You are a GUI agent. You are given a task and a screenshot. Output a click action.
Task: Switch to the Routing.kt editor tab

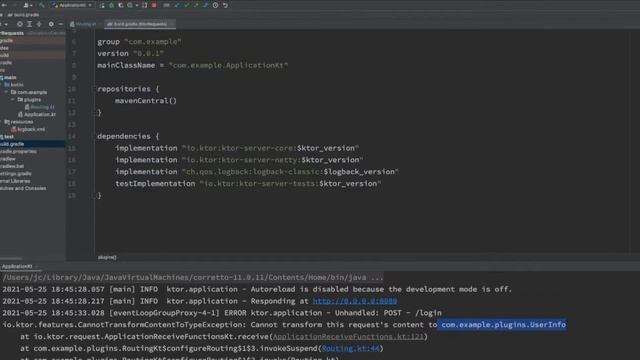click(84, 24)
